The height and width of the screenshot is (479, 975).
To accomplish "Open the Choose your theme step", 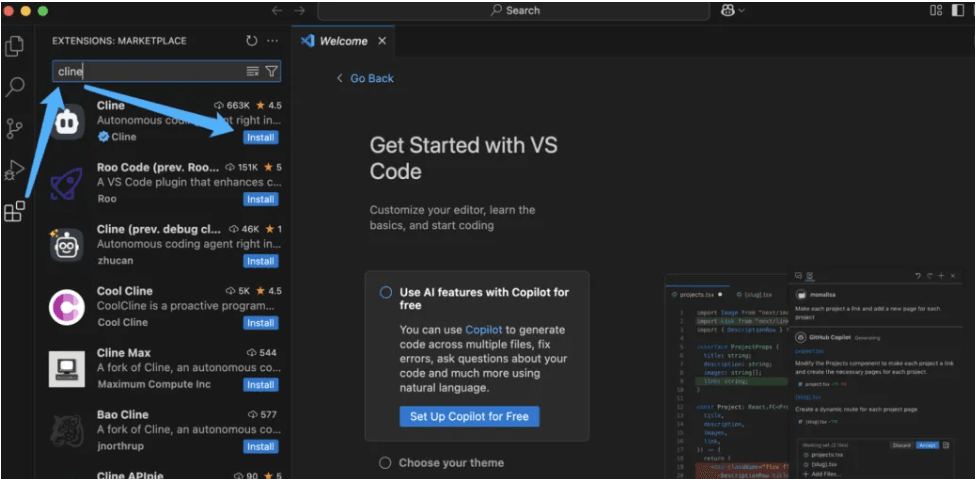I will coord(451,463).
